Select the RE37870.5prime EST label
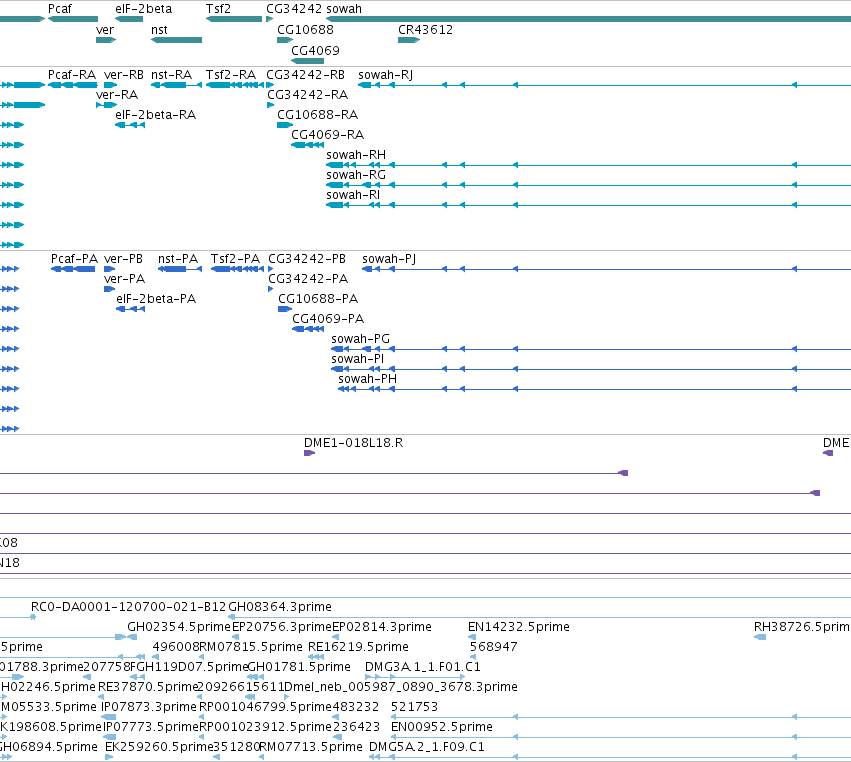This screenshot has width=851, height=762. coord(148,687)
